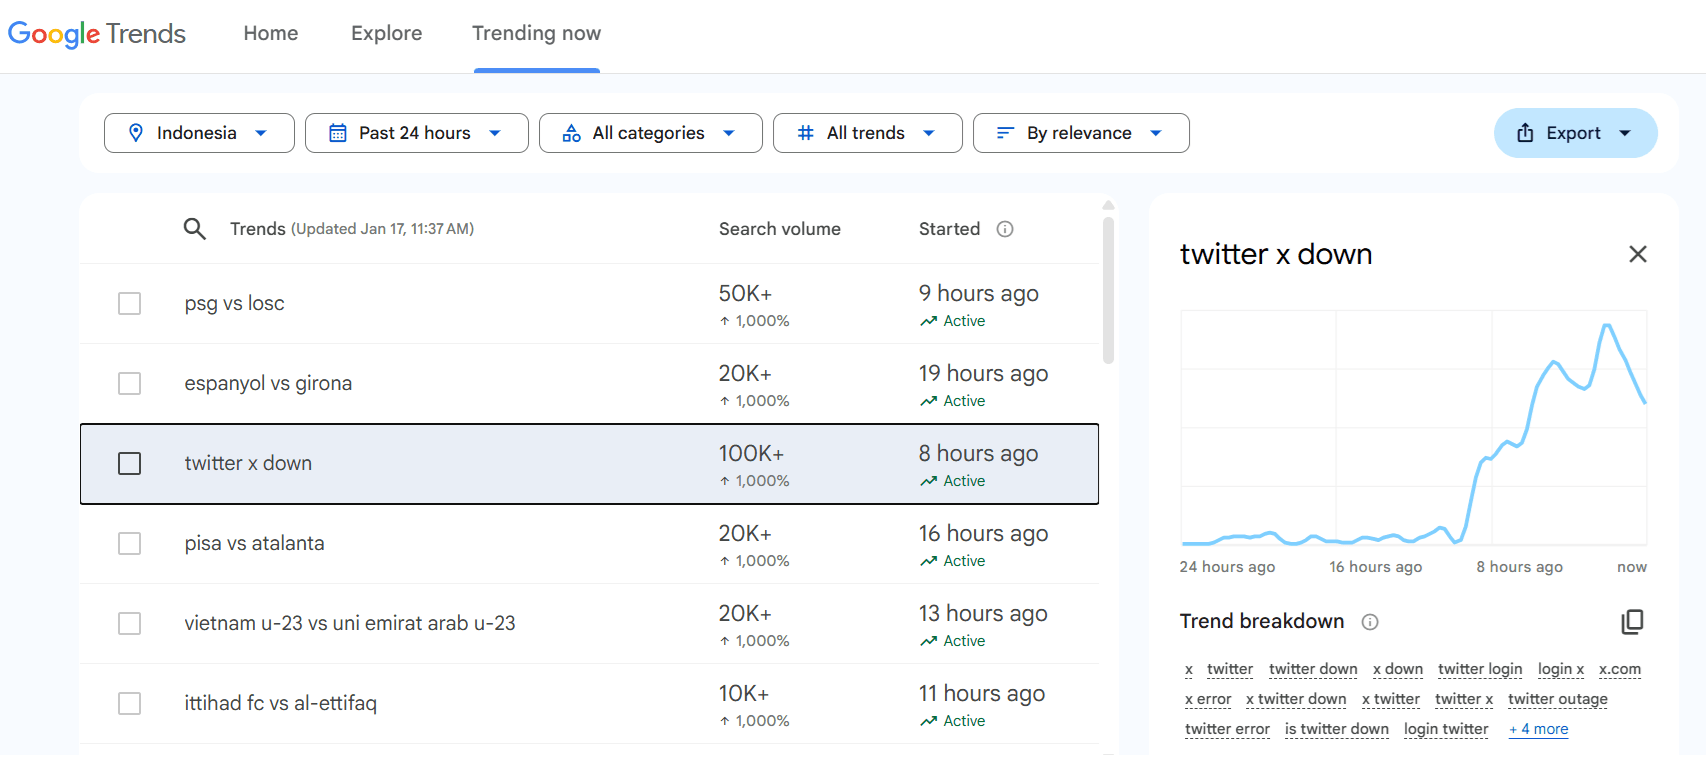Open the All categories dropdown
Screen dimensions: 1706x762
[x=650, y=133]
